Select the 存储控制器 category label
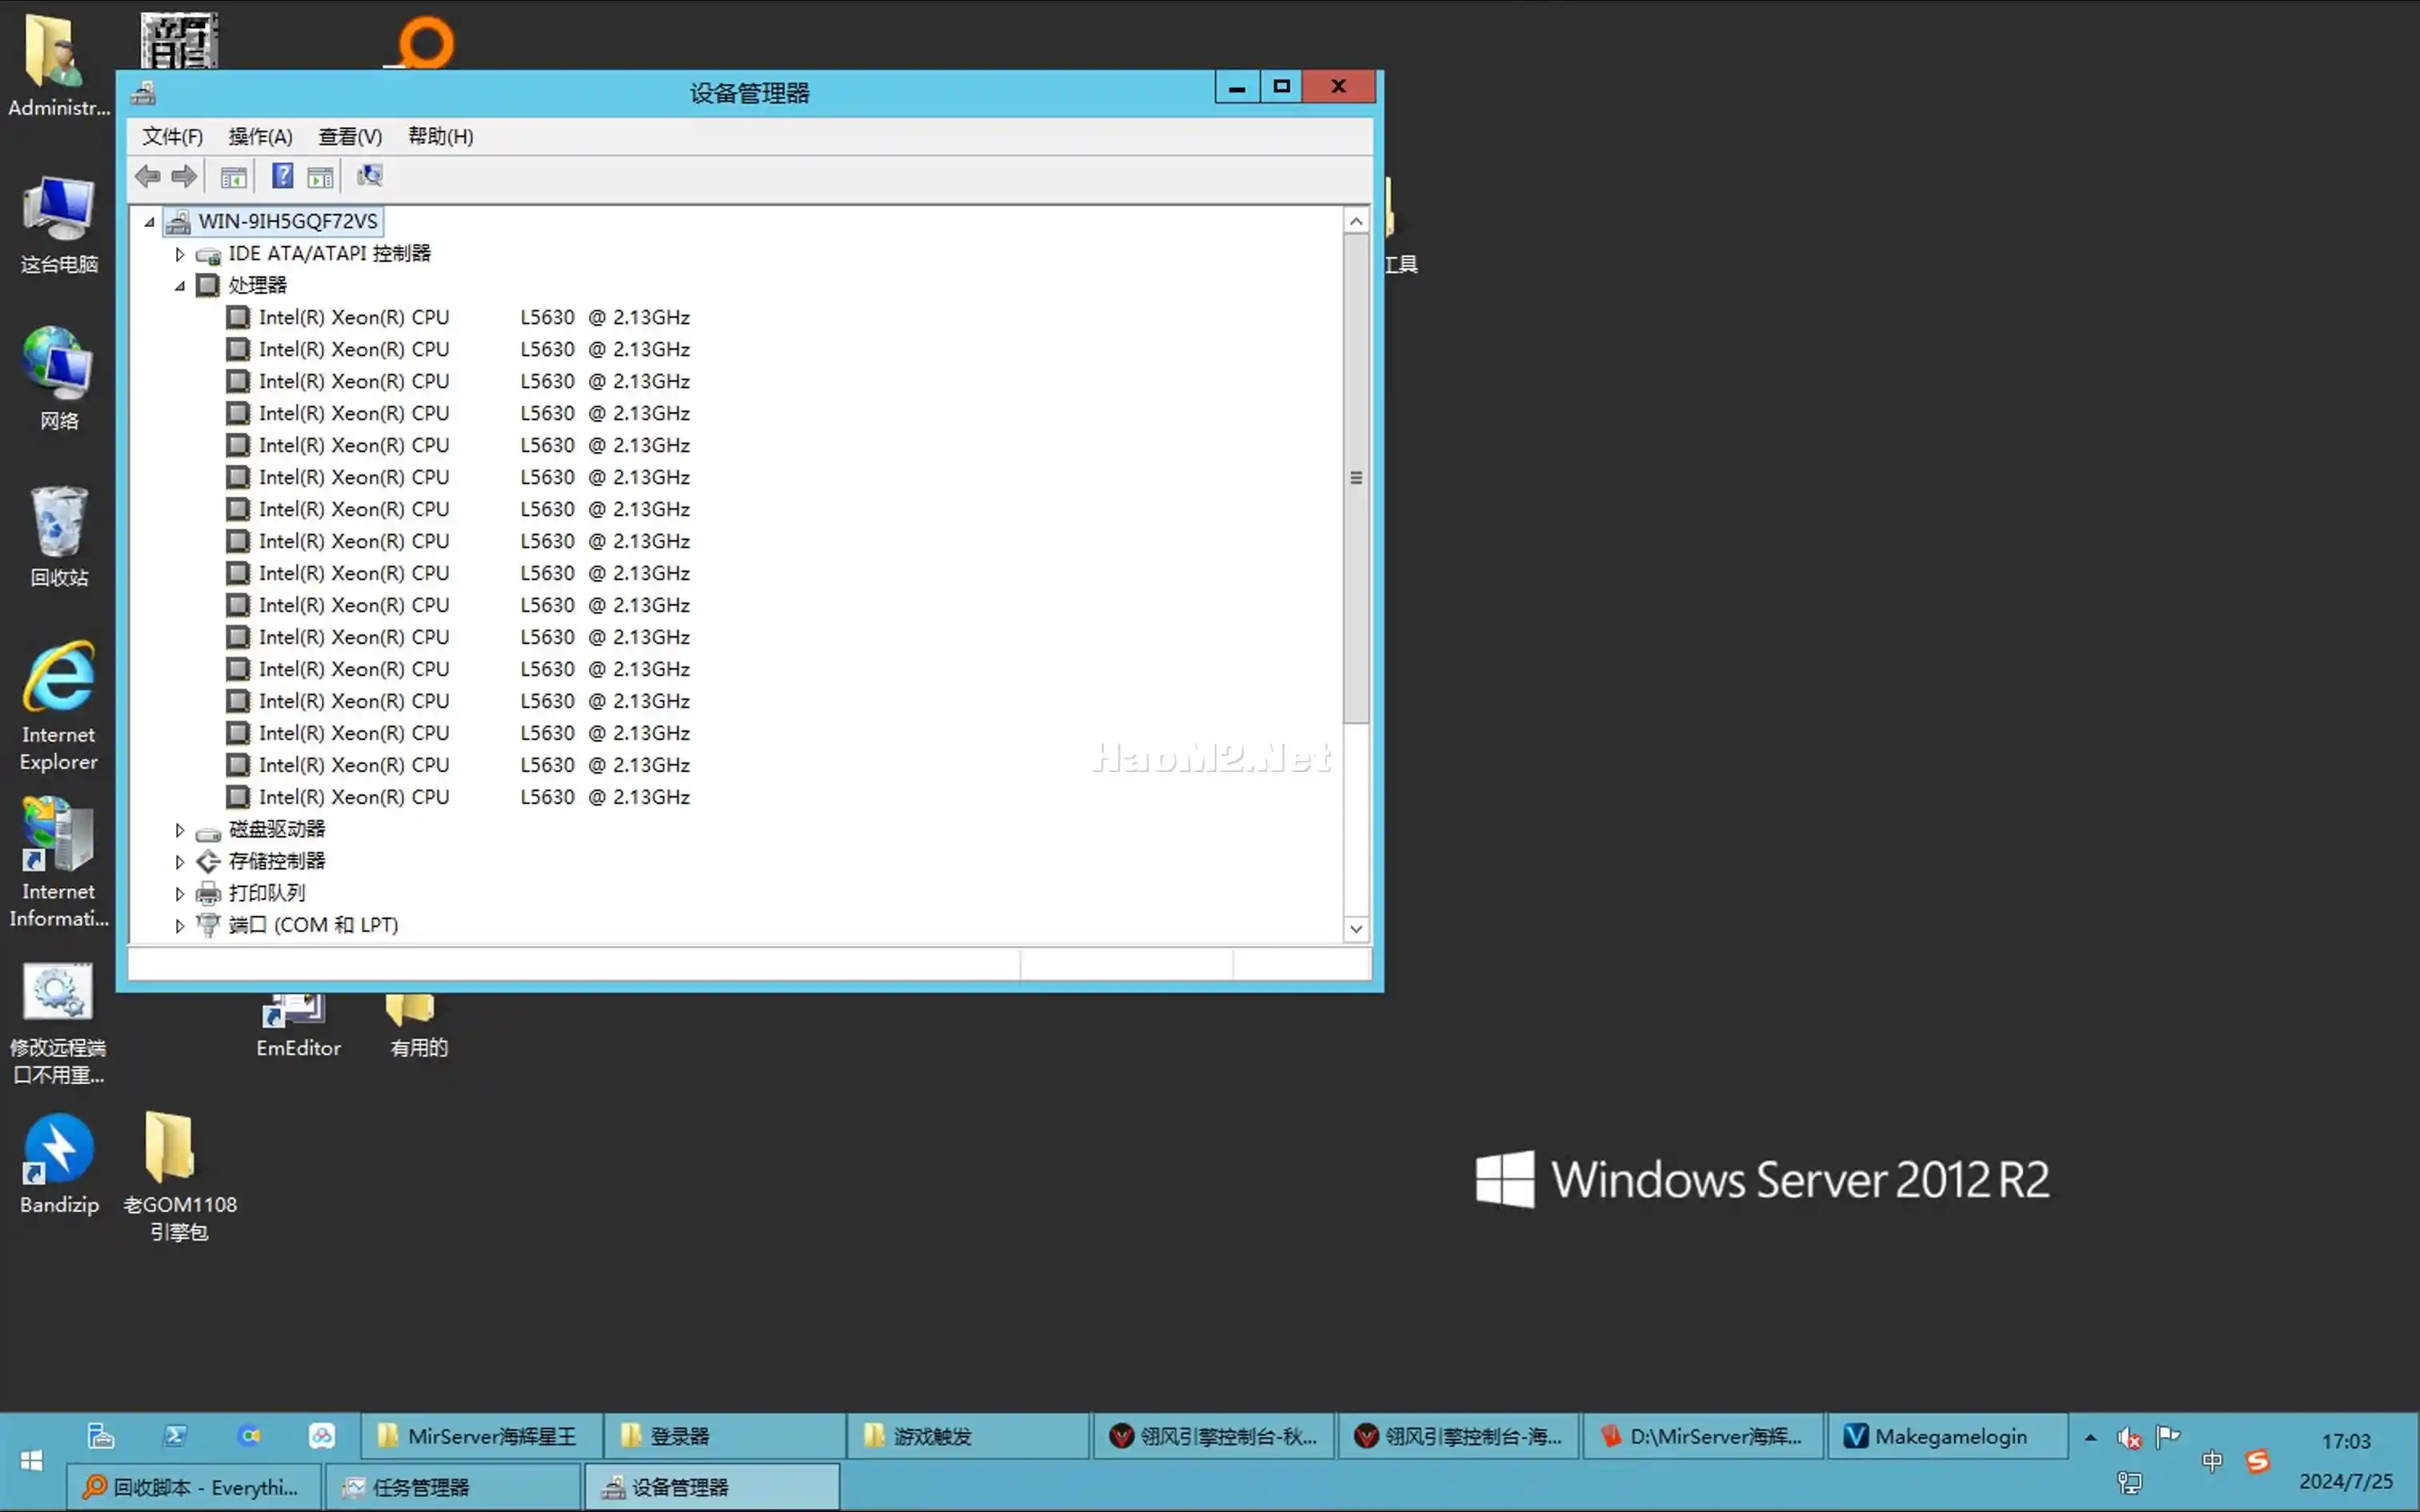This screenshot has height=1512, width=2420. point(277,861)
